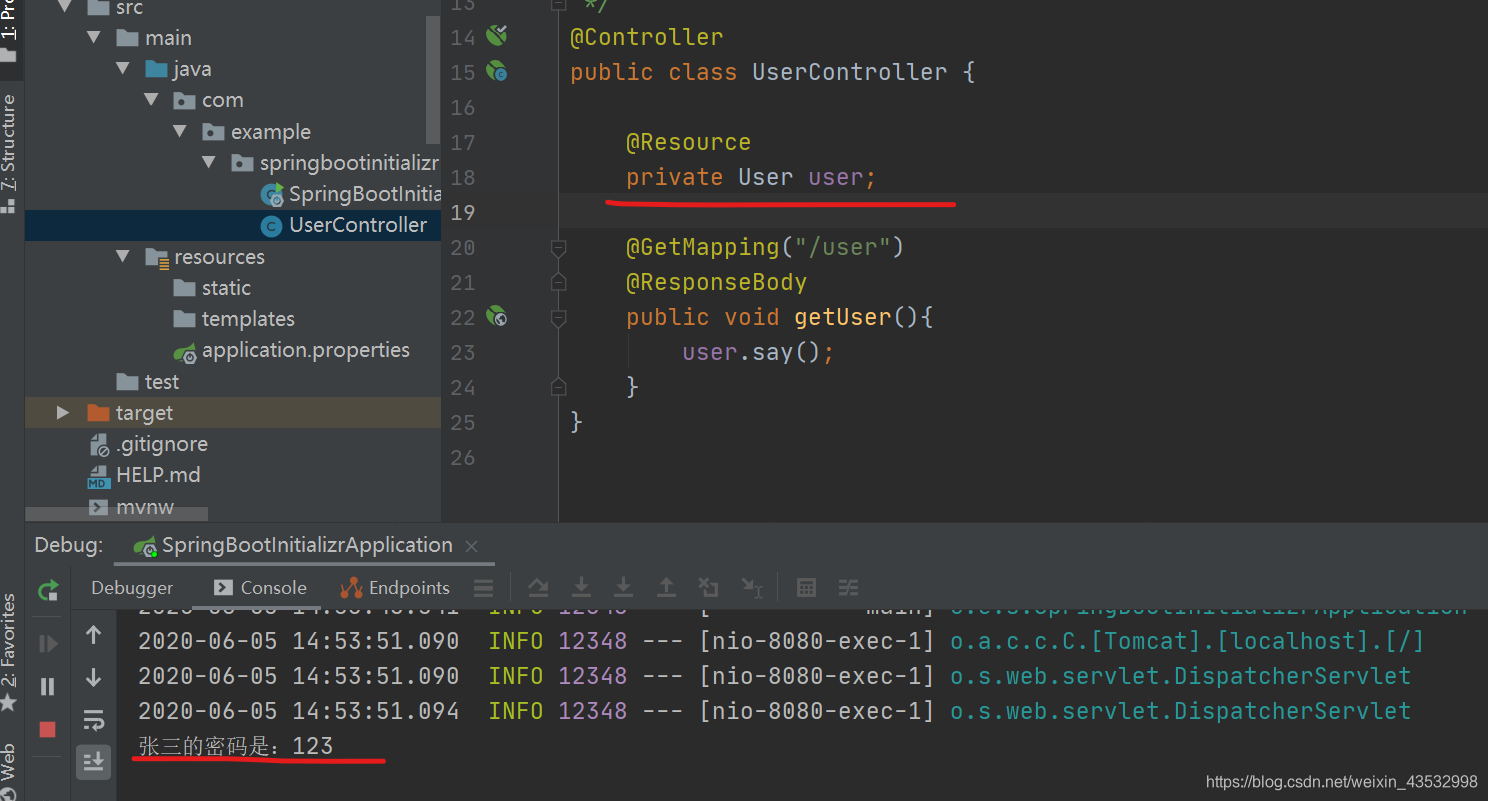
Task: Collapse the com package
Action: pyautogui.click(x=152, y=100)
